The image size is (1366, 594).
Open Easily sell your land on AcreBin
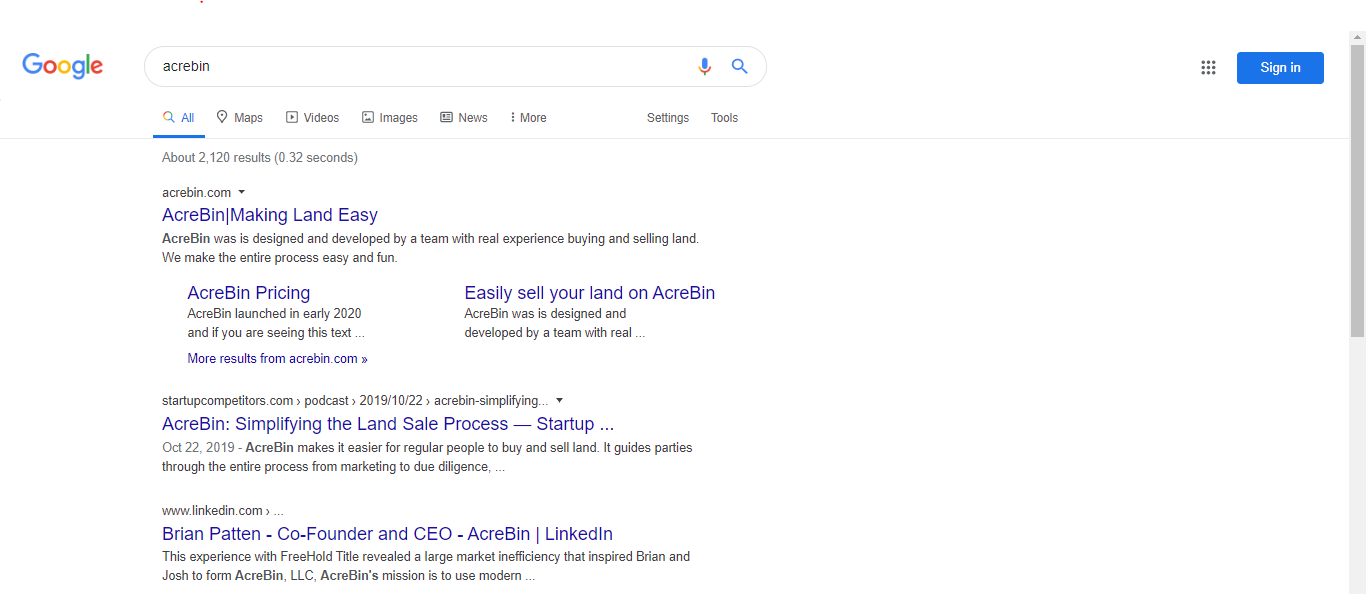pyautogui.click(x=590, y=293)
